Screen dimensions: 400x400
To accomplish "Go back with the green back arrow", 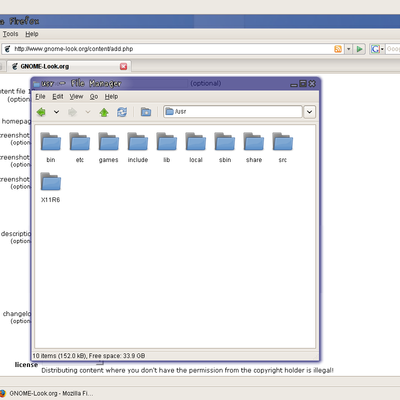I will [41, 112].
